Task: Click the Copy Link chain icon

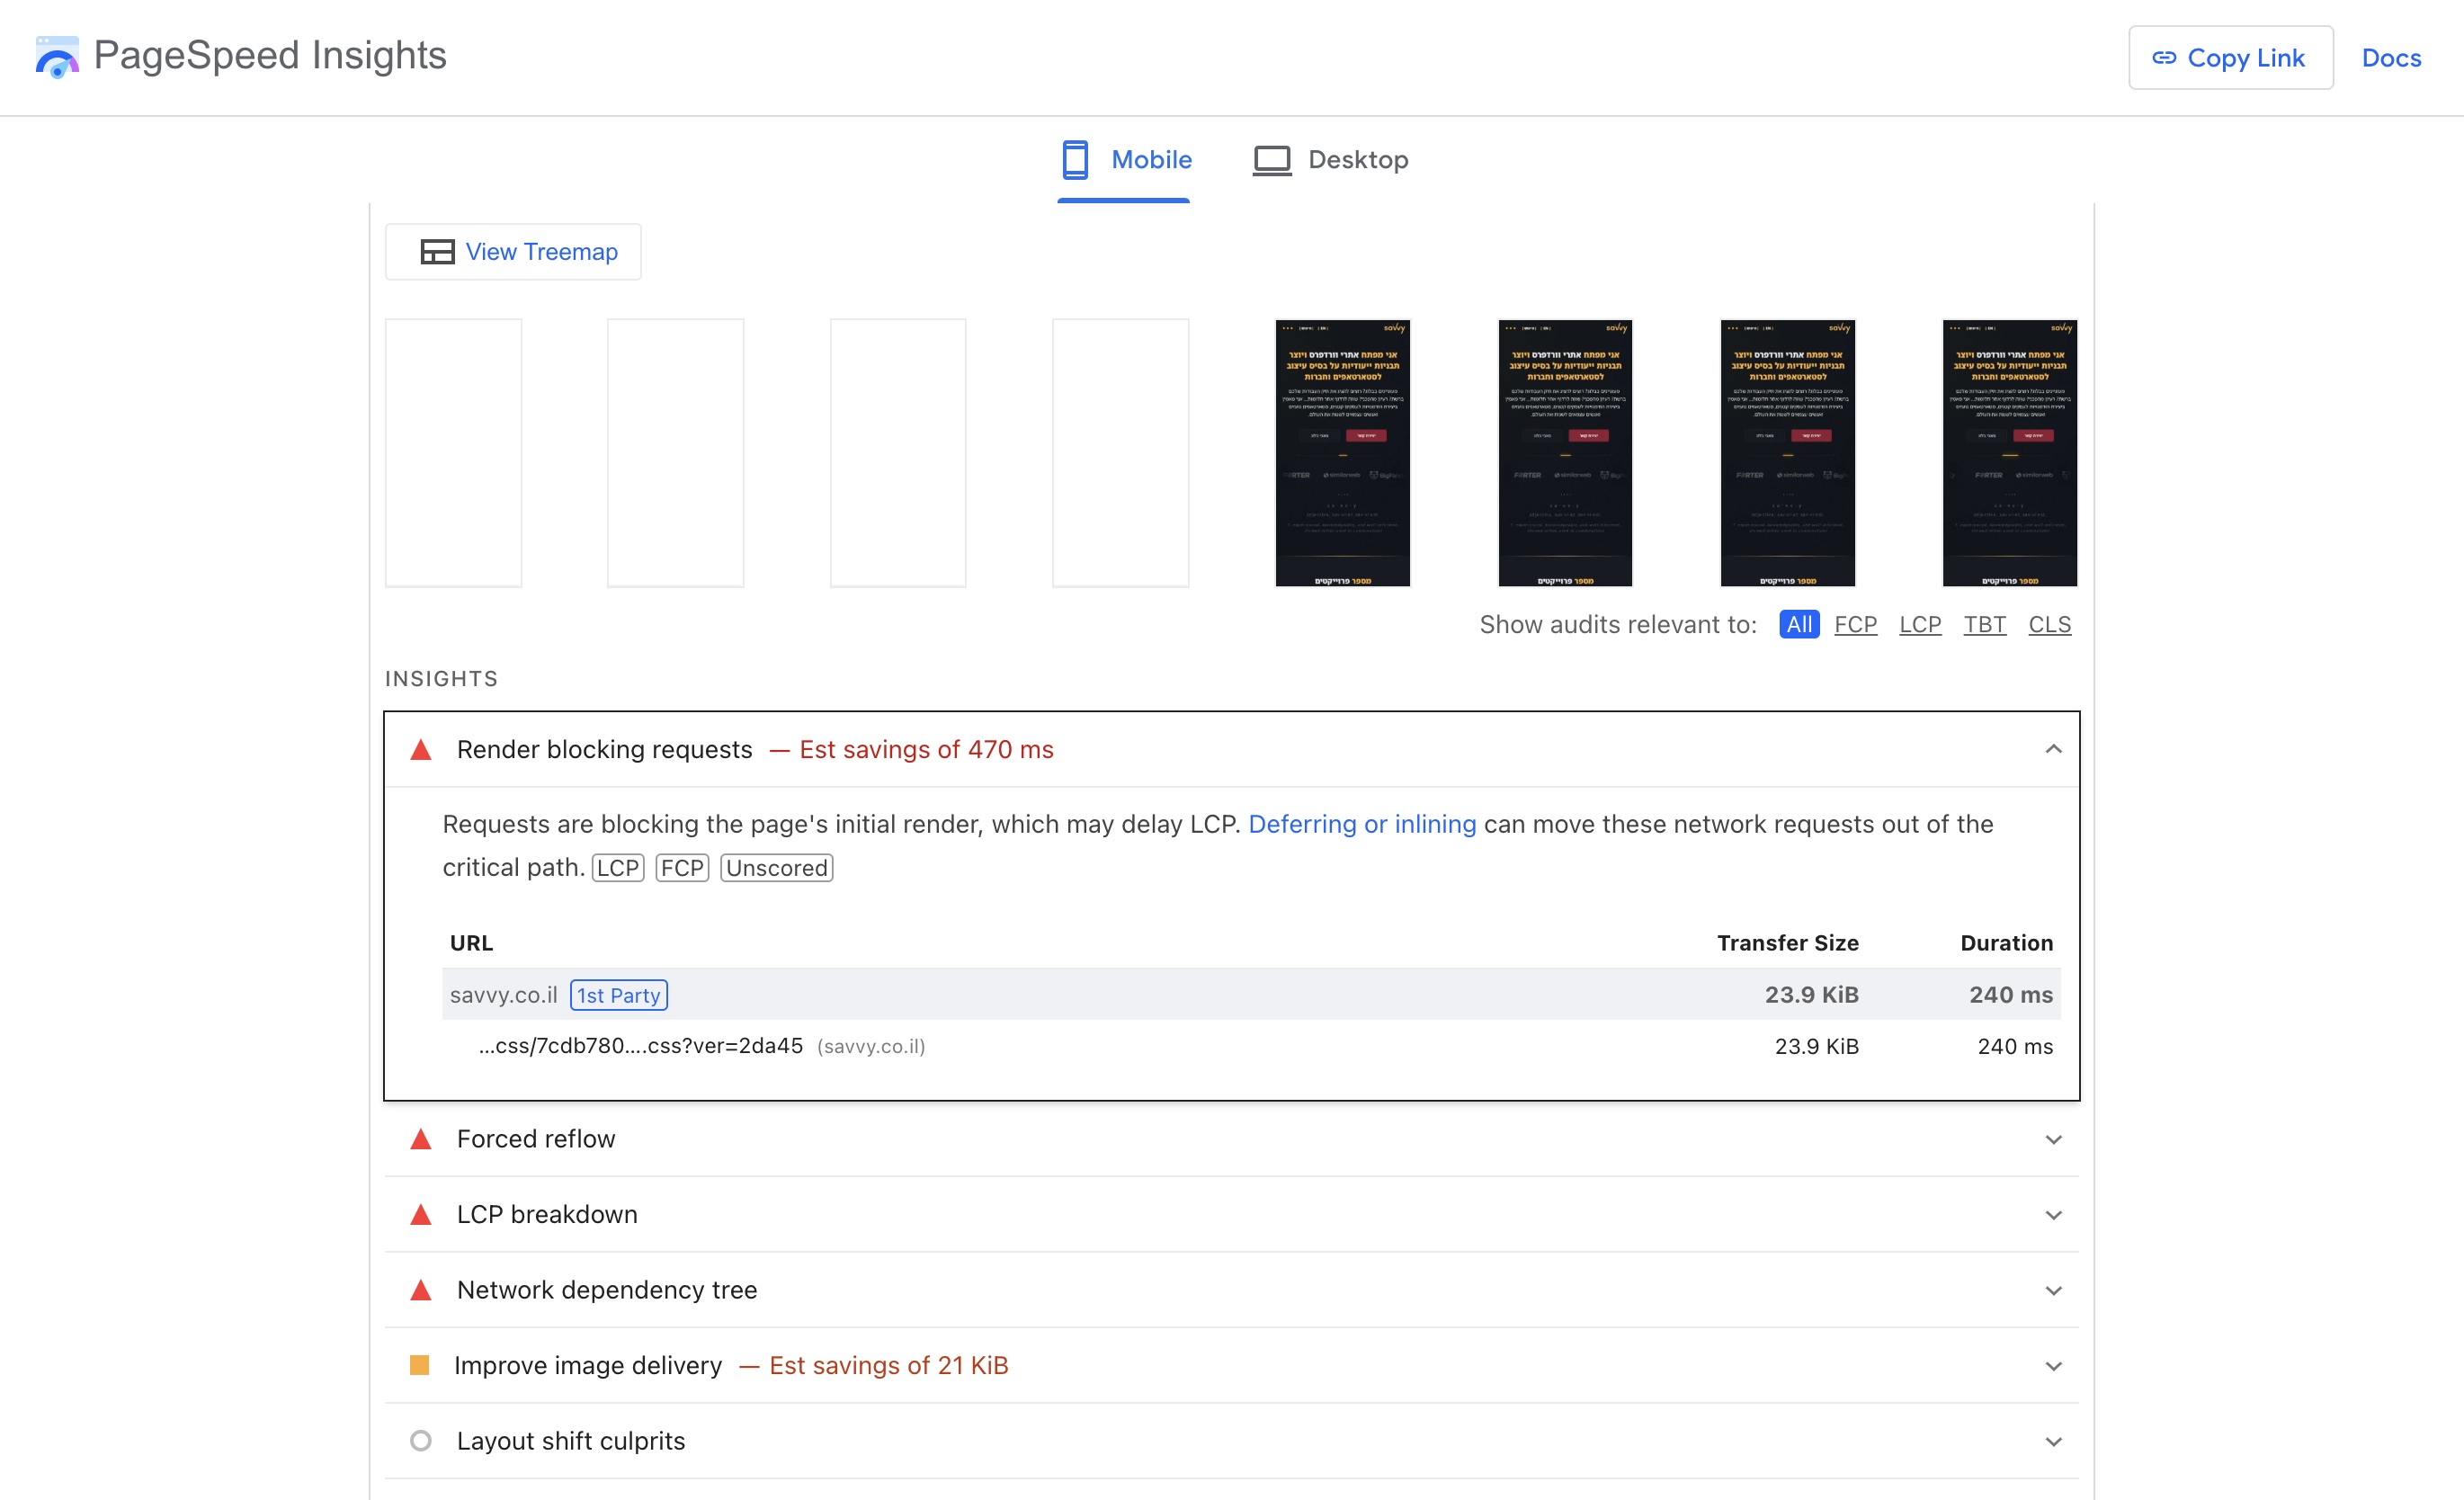Action: [x=2163, y=58]
